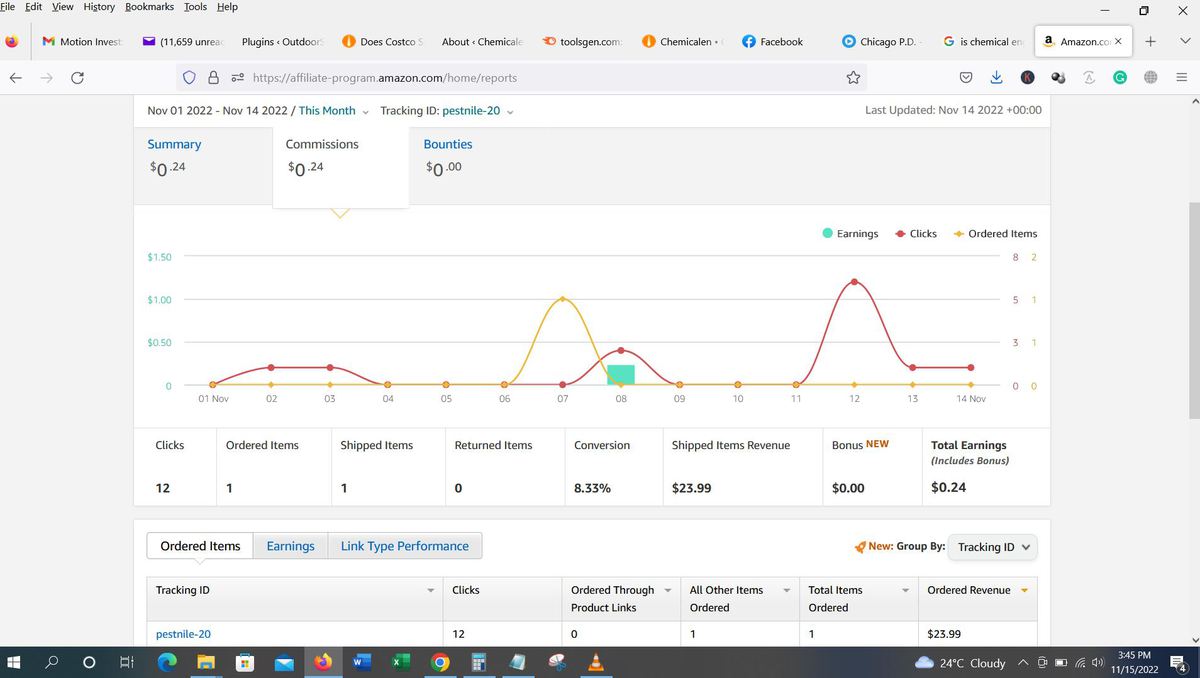The height and width of the screenshot is (678, 1200).
Task: Open the Tools menu
Action: pyautogui.click(x=195, y=7)
